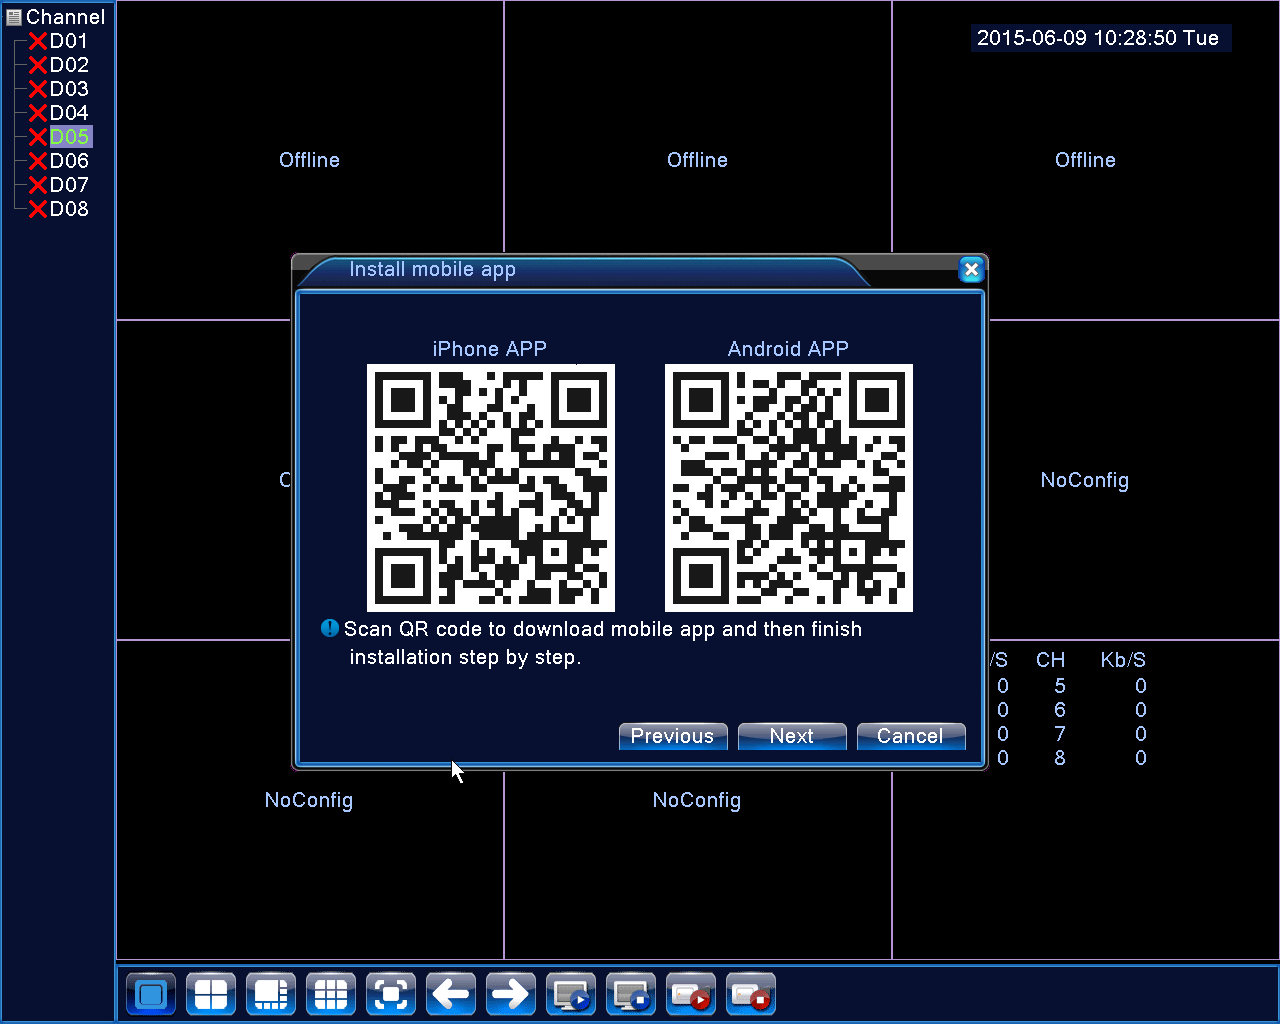The image size is (1280, 1024).
Task: Stop recording with red stop icon
Action: coord(751,995)
